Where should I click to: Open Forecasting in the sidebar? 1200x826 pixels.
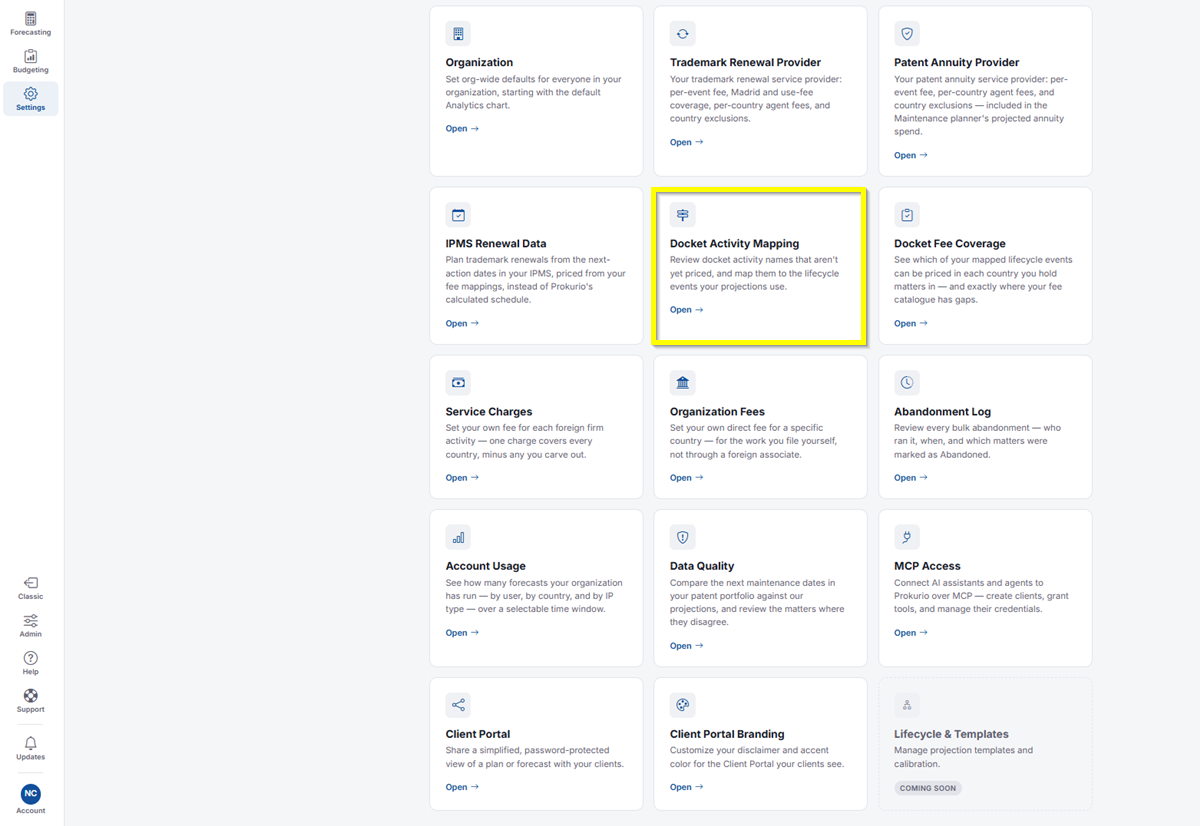30,24
